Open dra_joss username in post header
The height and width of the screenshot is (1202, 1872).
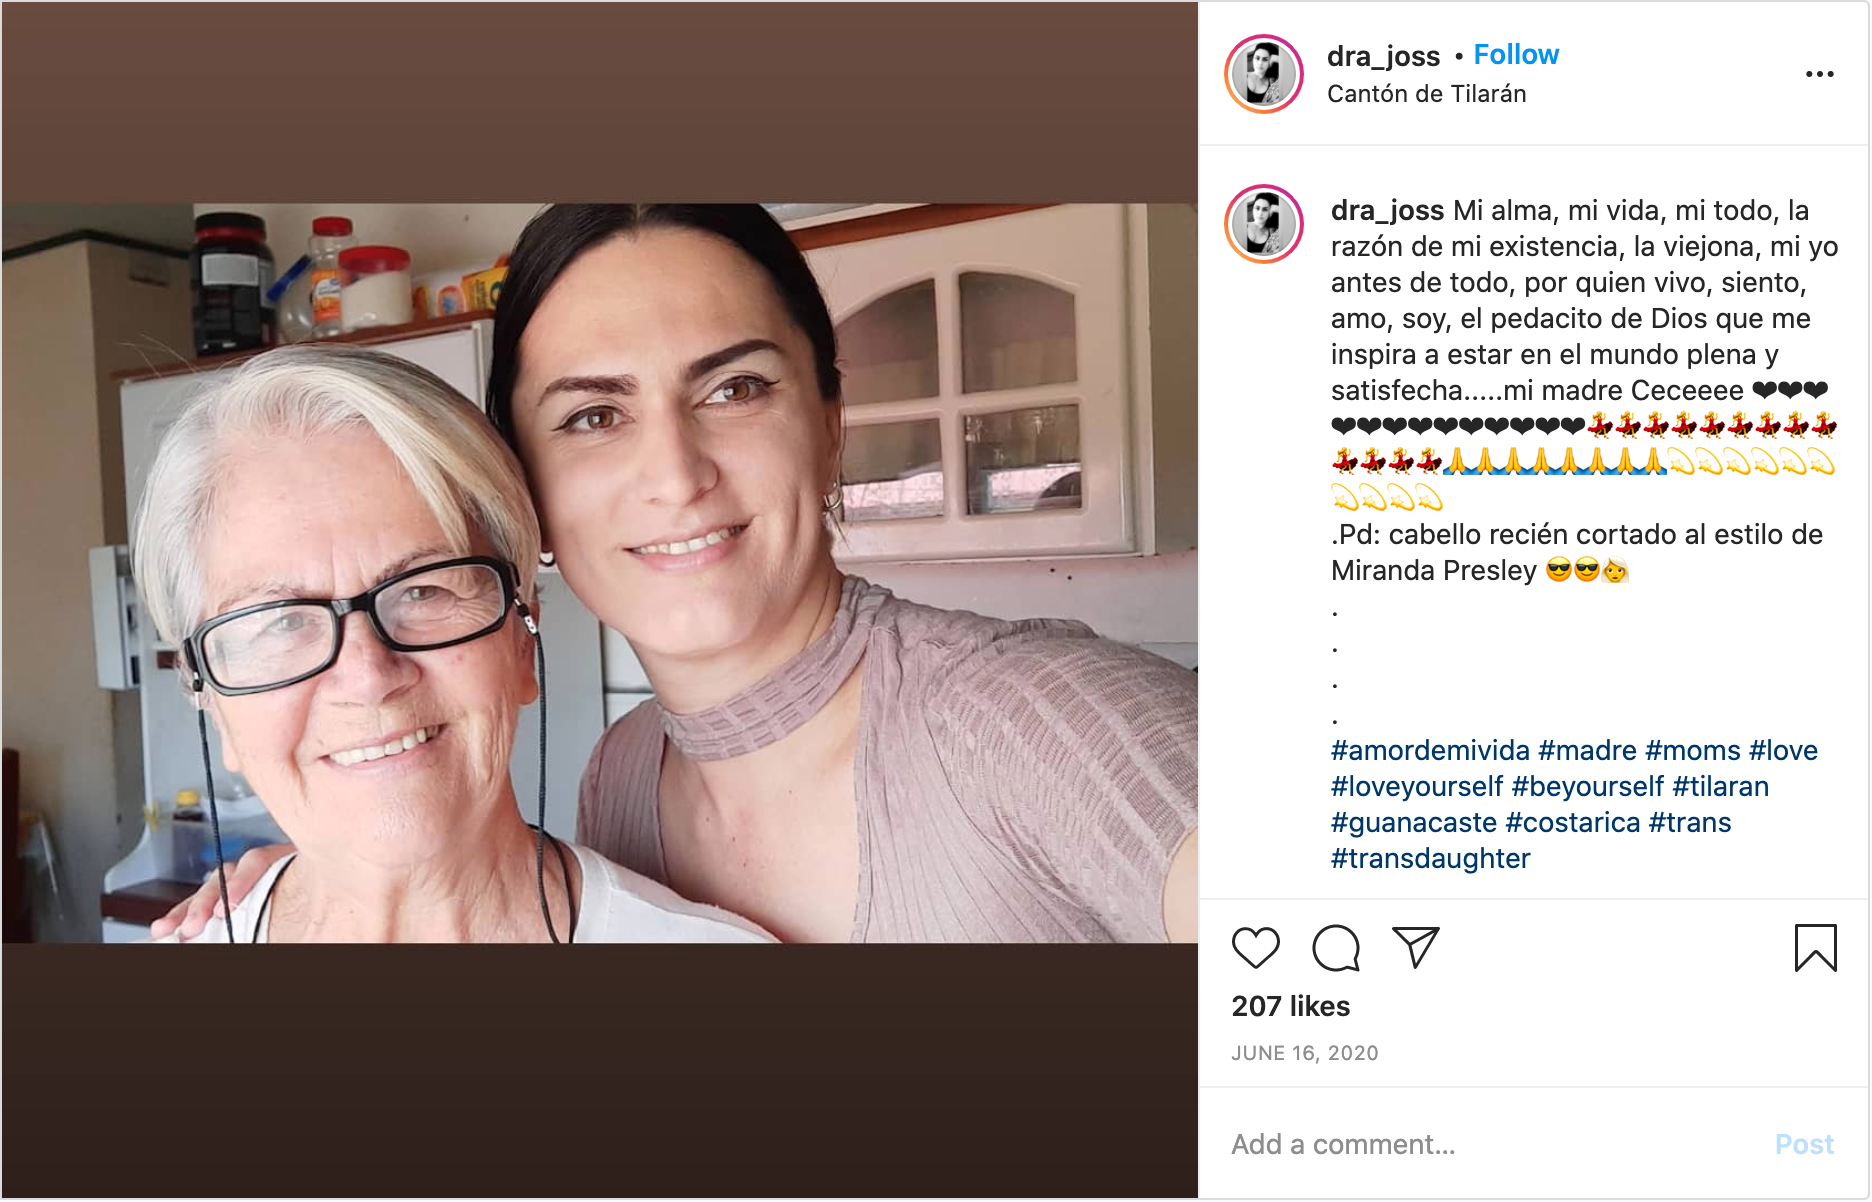point(1383,56)
